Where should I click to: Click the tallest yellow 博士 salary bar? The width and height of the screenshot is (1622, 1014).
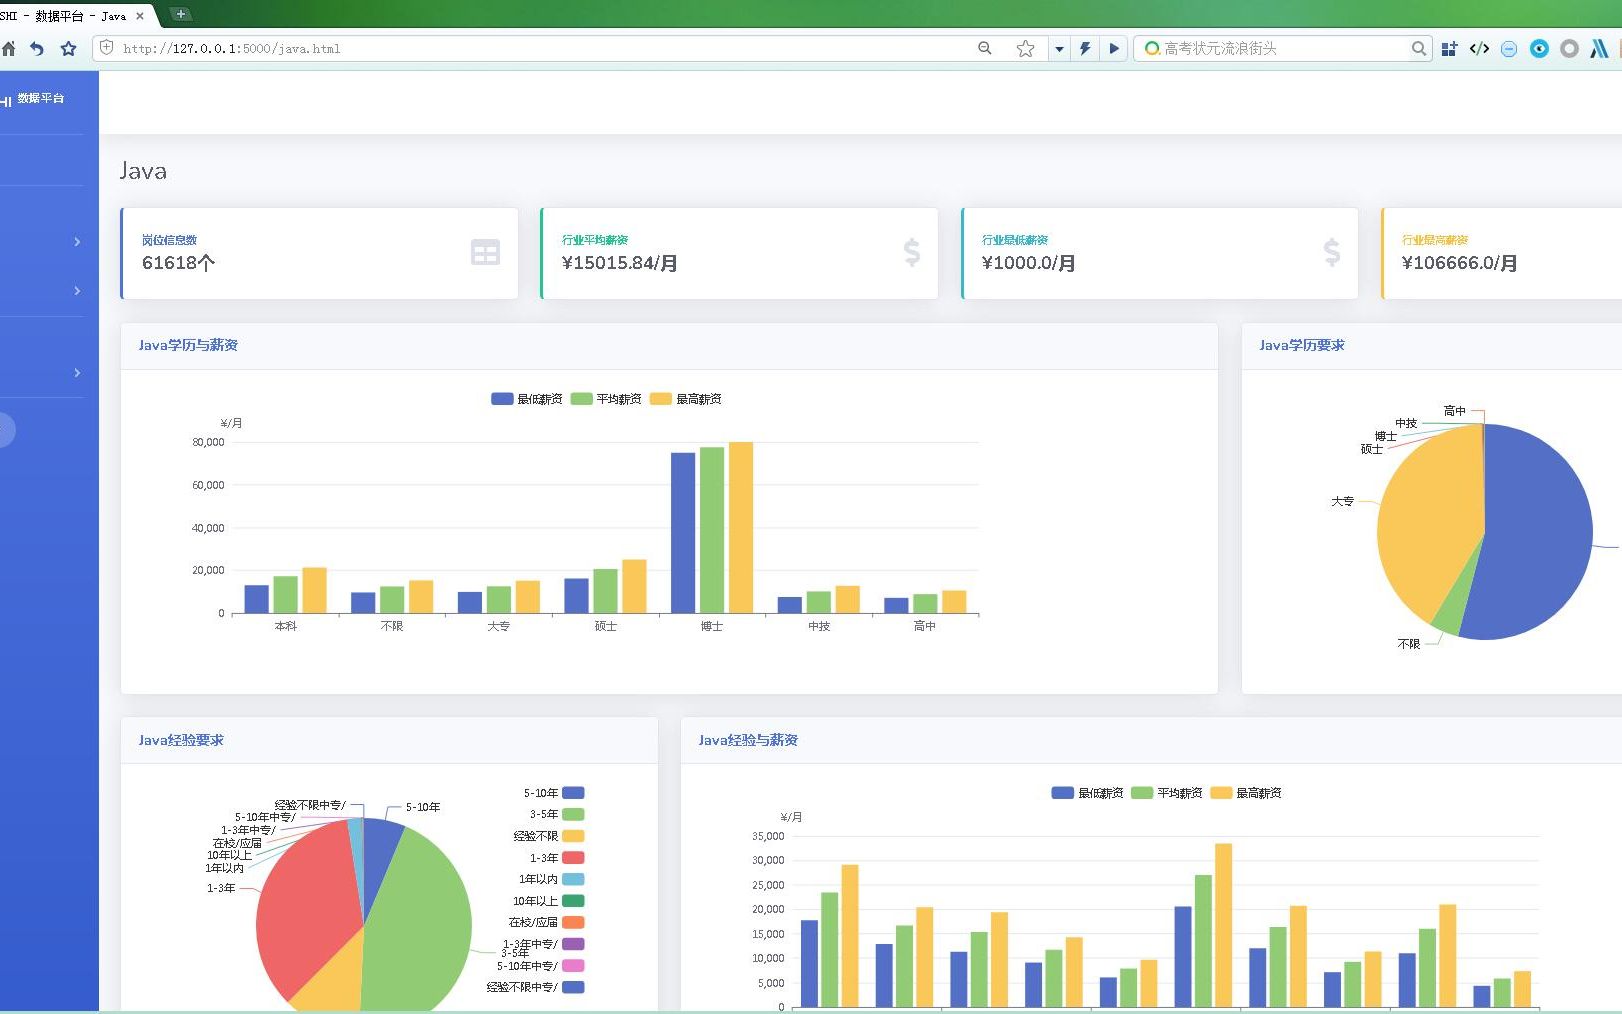pos(741,527)
